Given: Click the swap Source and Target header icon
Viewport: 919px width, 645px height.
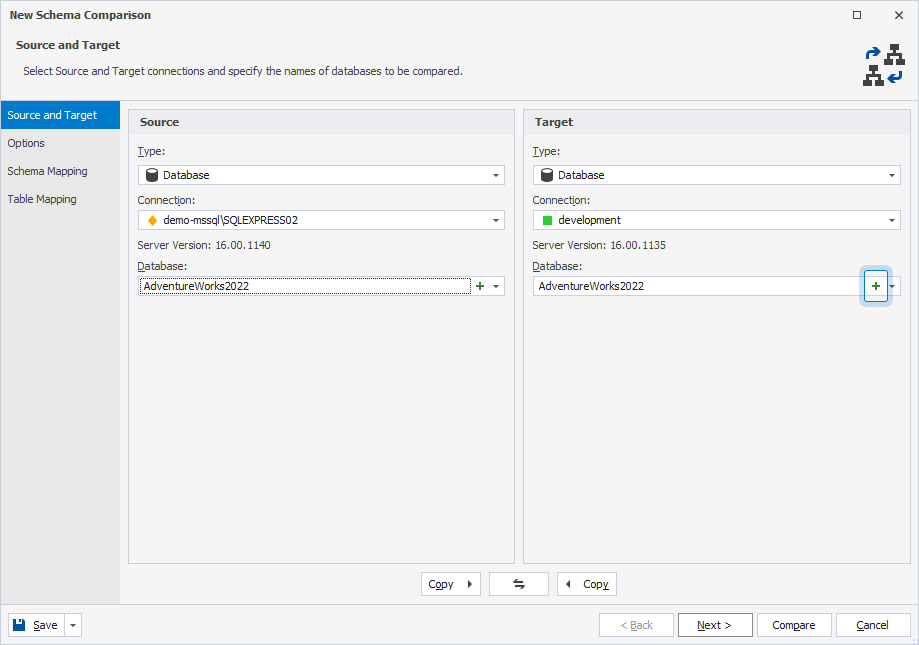Looking at the screenshot, I should click(x=884, y=64).
